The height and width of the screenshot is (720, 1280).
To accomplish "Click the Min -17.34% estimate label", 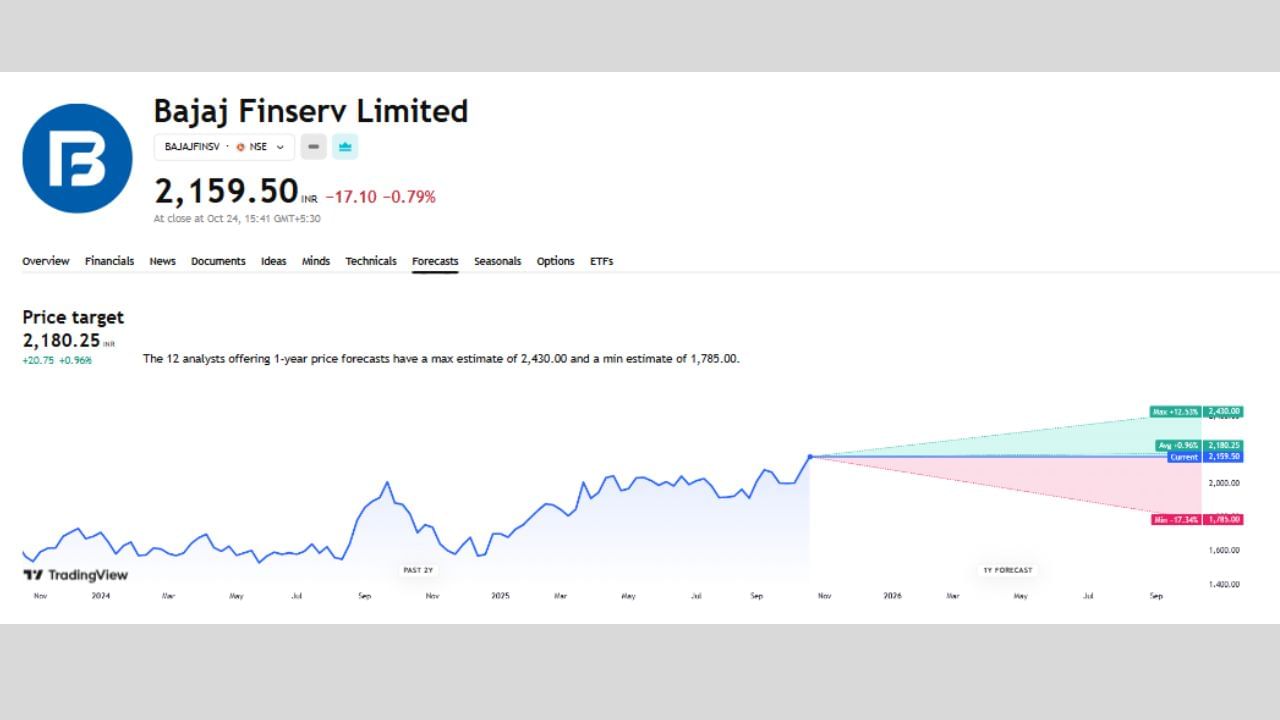I will [x=1175, y=519].
